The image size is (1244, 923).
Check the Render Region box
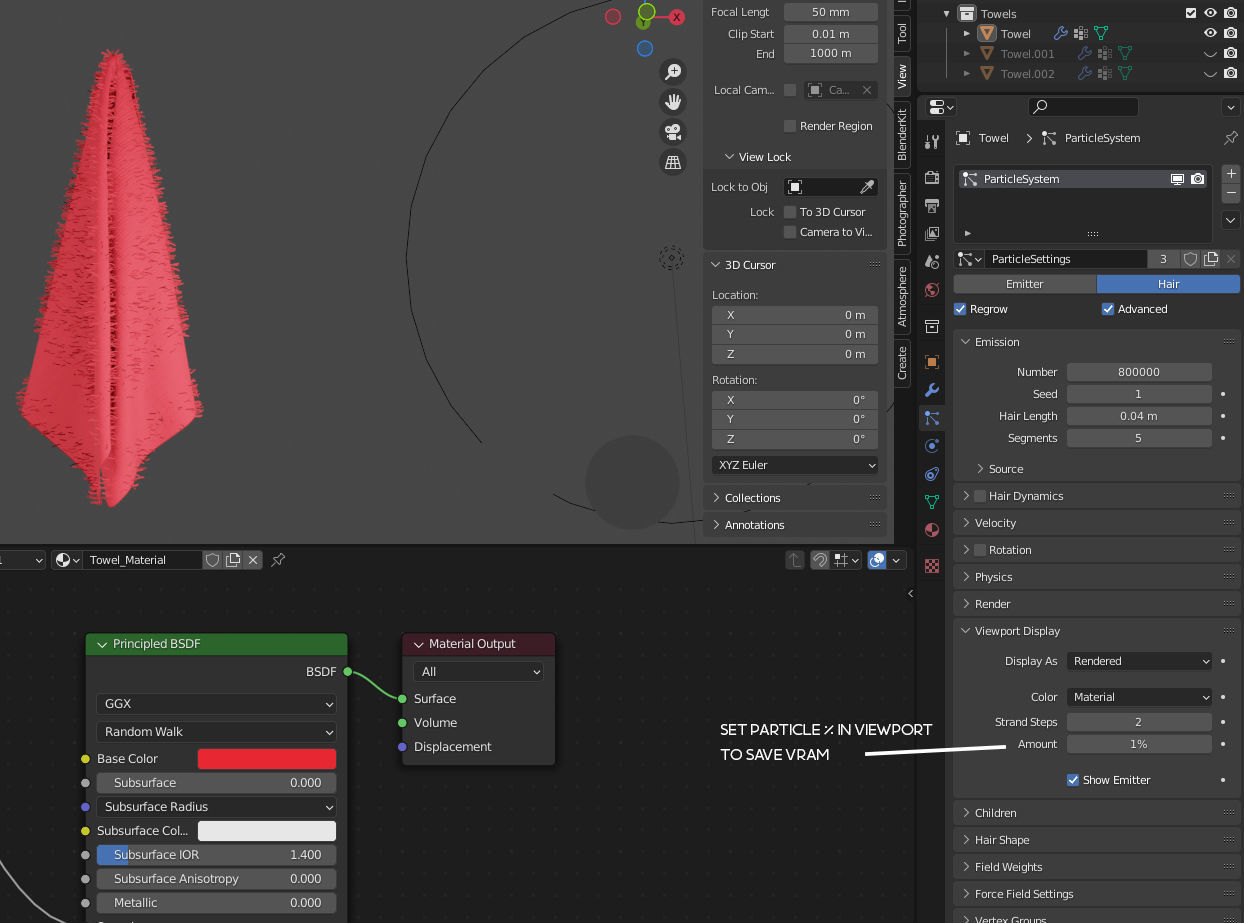790,126
